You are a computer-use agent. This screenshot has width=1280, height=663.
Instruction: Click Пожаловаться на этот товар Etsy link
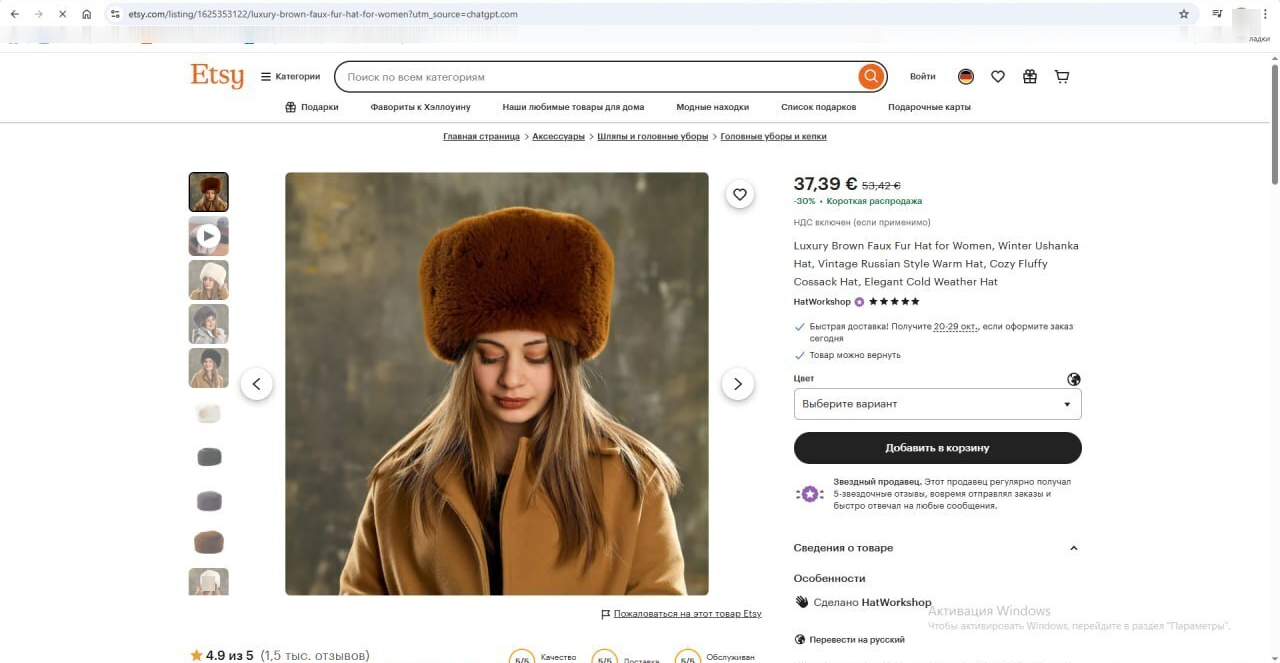687,614
